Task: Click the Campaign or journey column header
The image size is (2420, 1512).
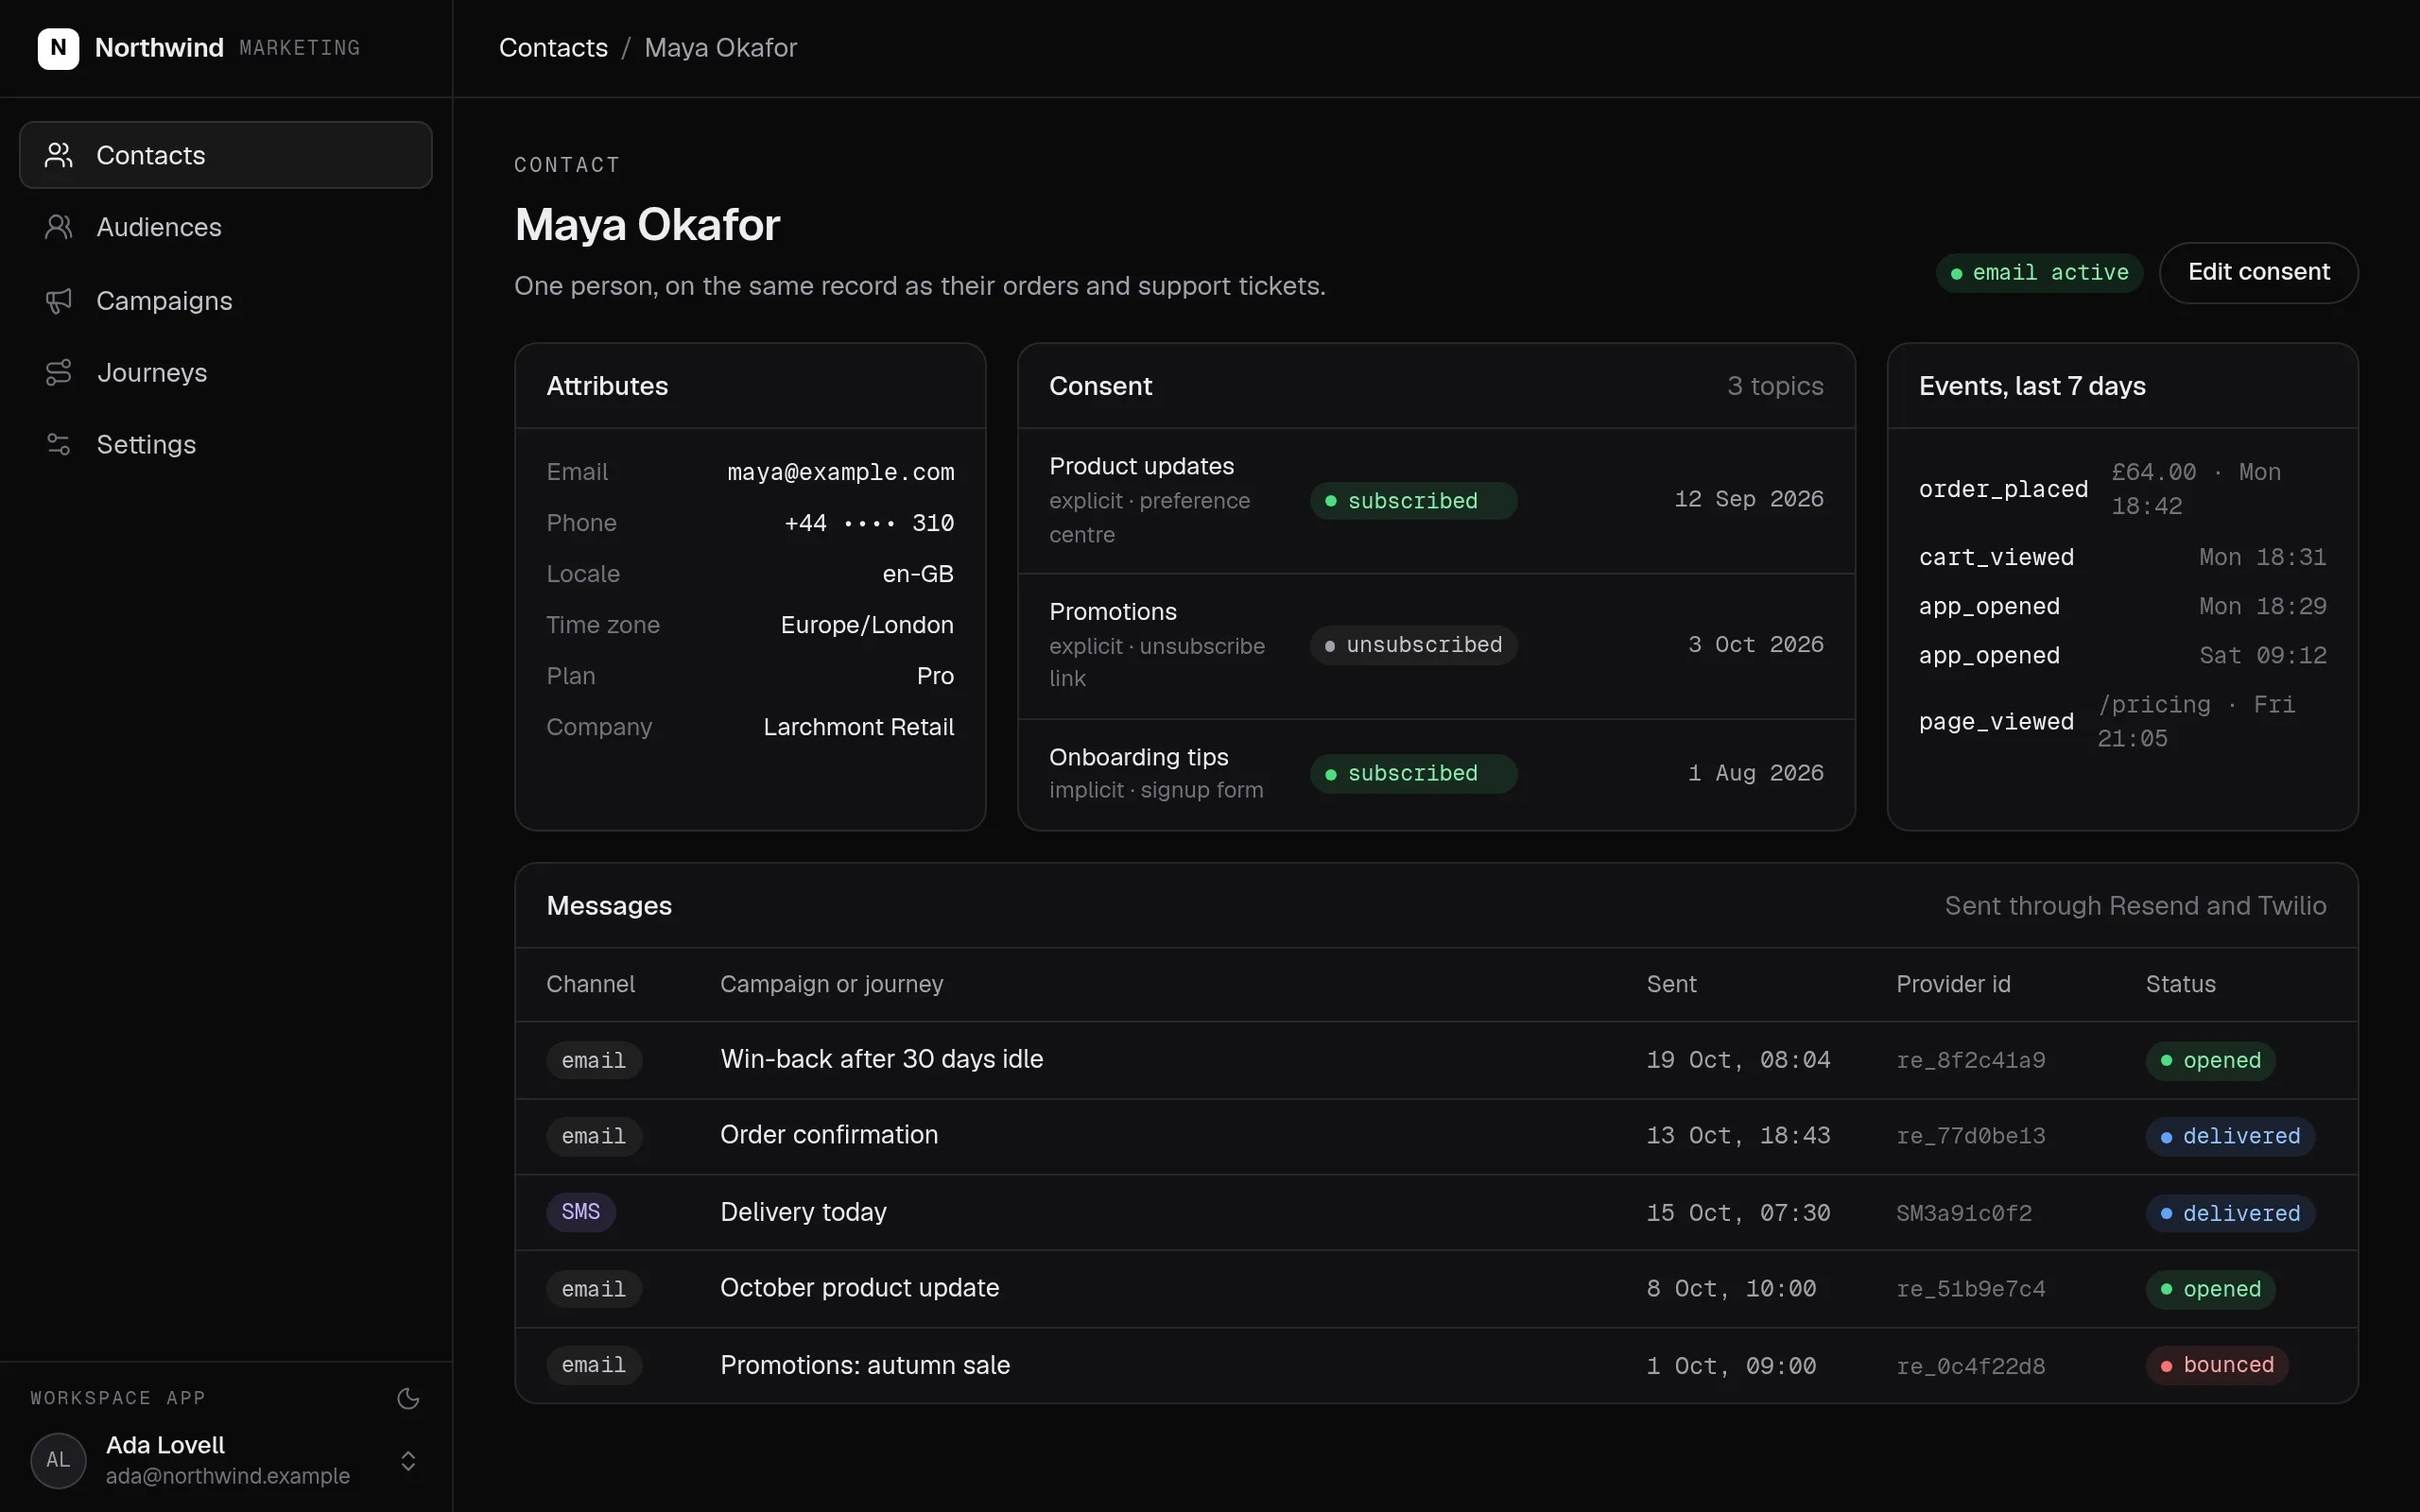Action: [831, 984]
